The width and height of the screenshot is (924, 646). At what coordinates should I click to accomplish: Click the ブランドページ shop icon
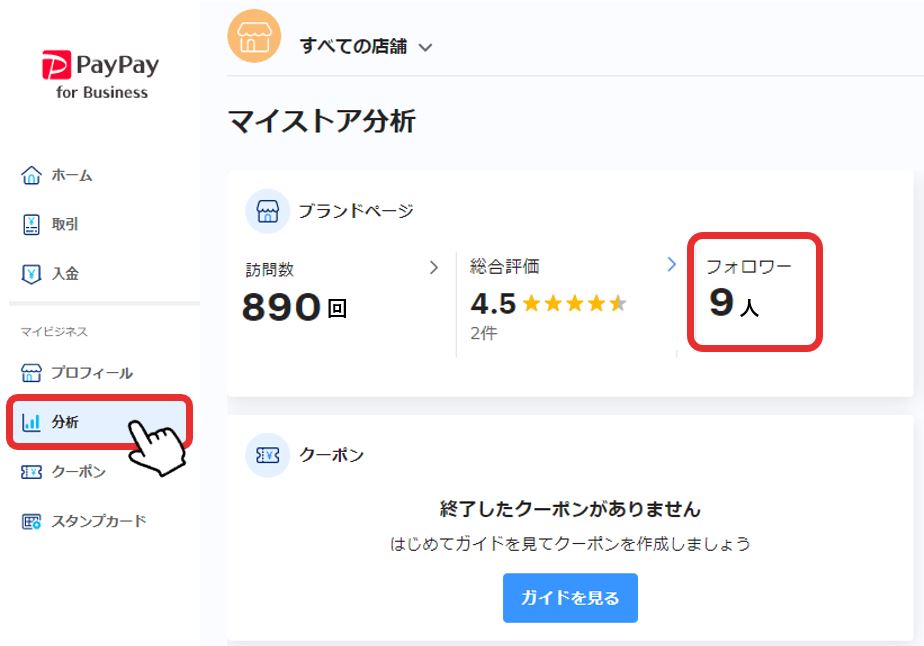268,211
